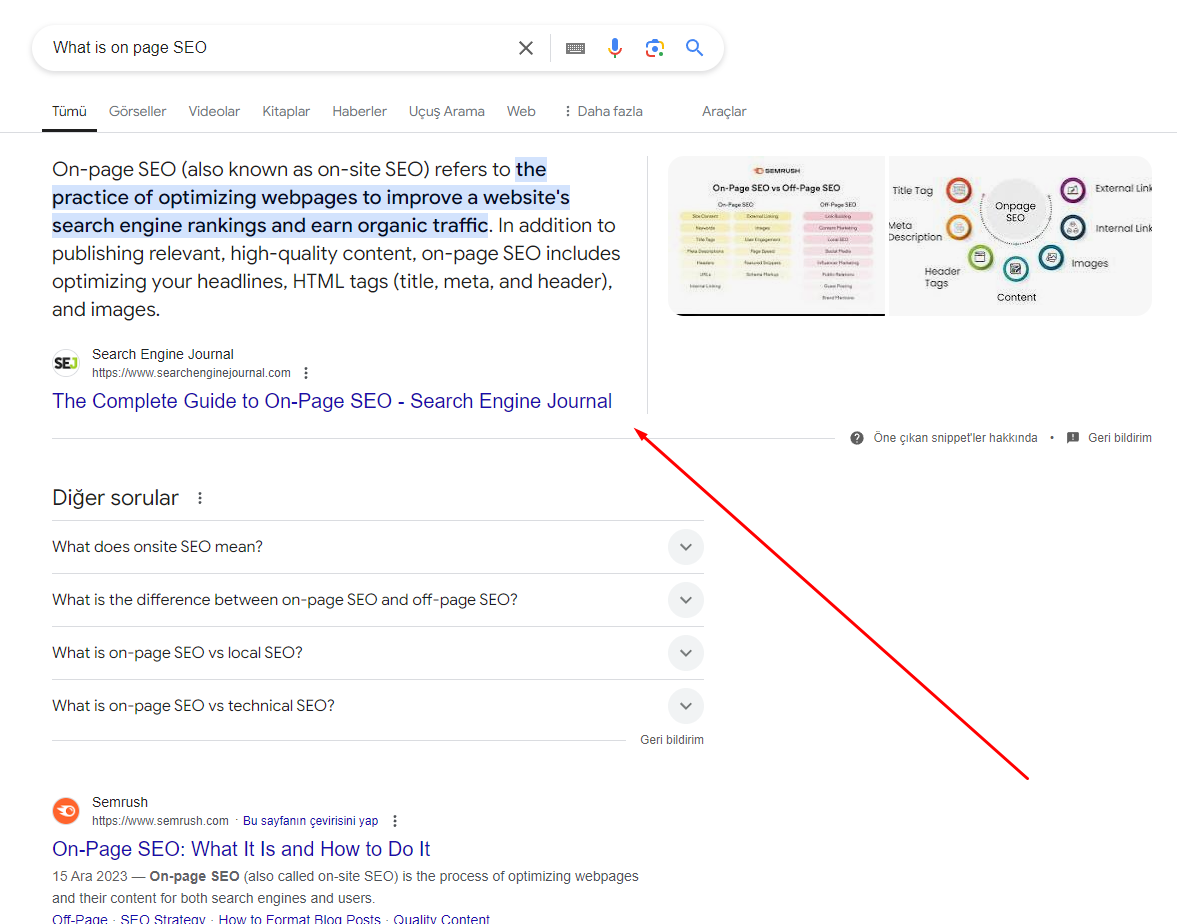Open the Onpage SEO circular diagram thumbnail
Screen dimensions: 1177x924
click(x=1020, y=236)
